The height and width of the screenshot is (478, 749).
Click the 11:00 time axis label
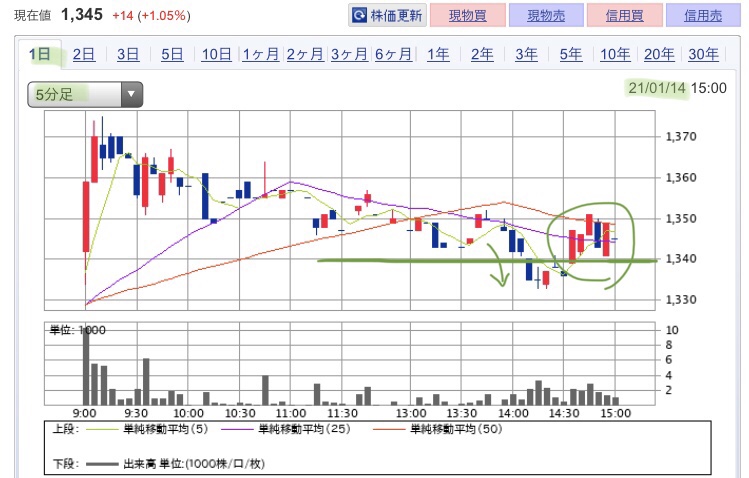point(291,413)
